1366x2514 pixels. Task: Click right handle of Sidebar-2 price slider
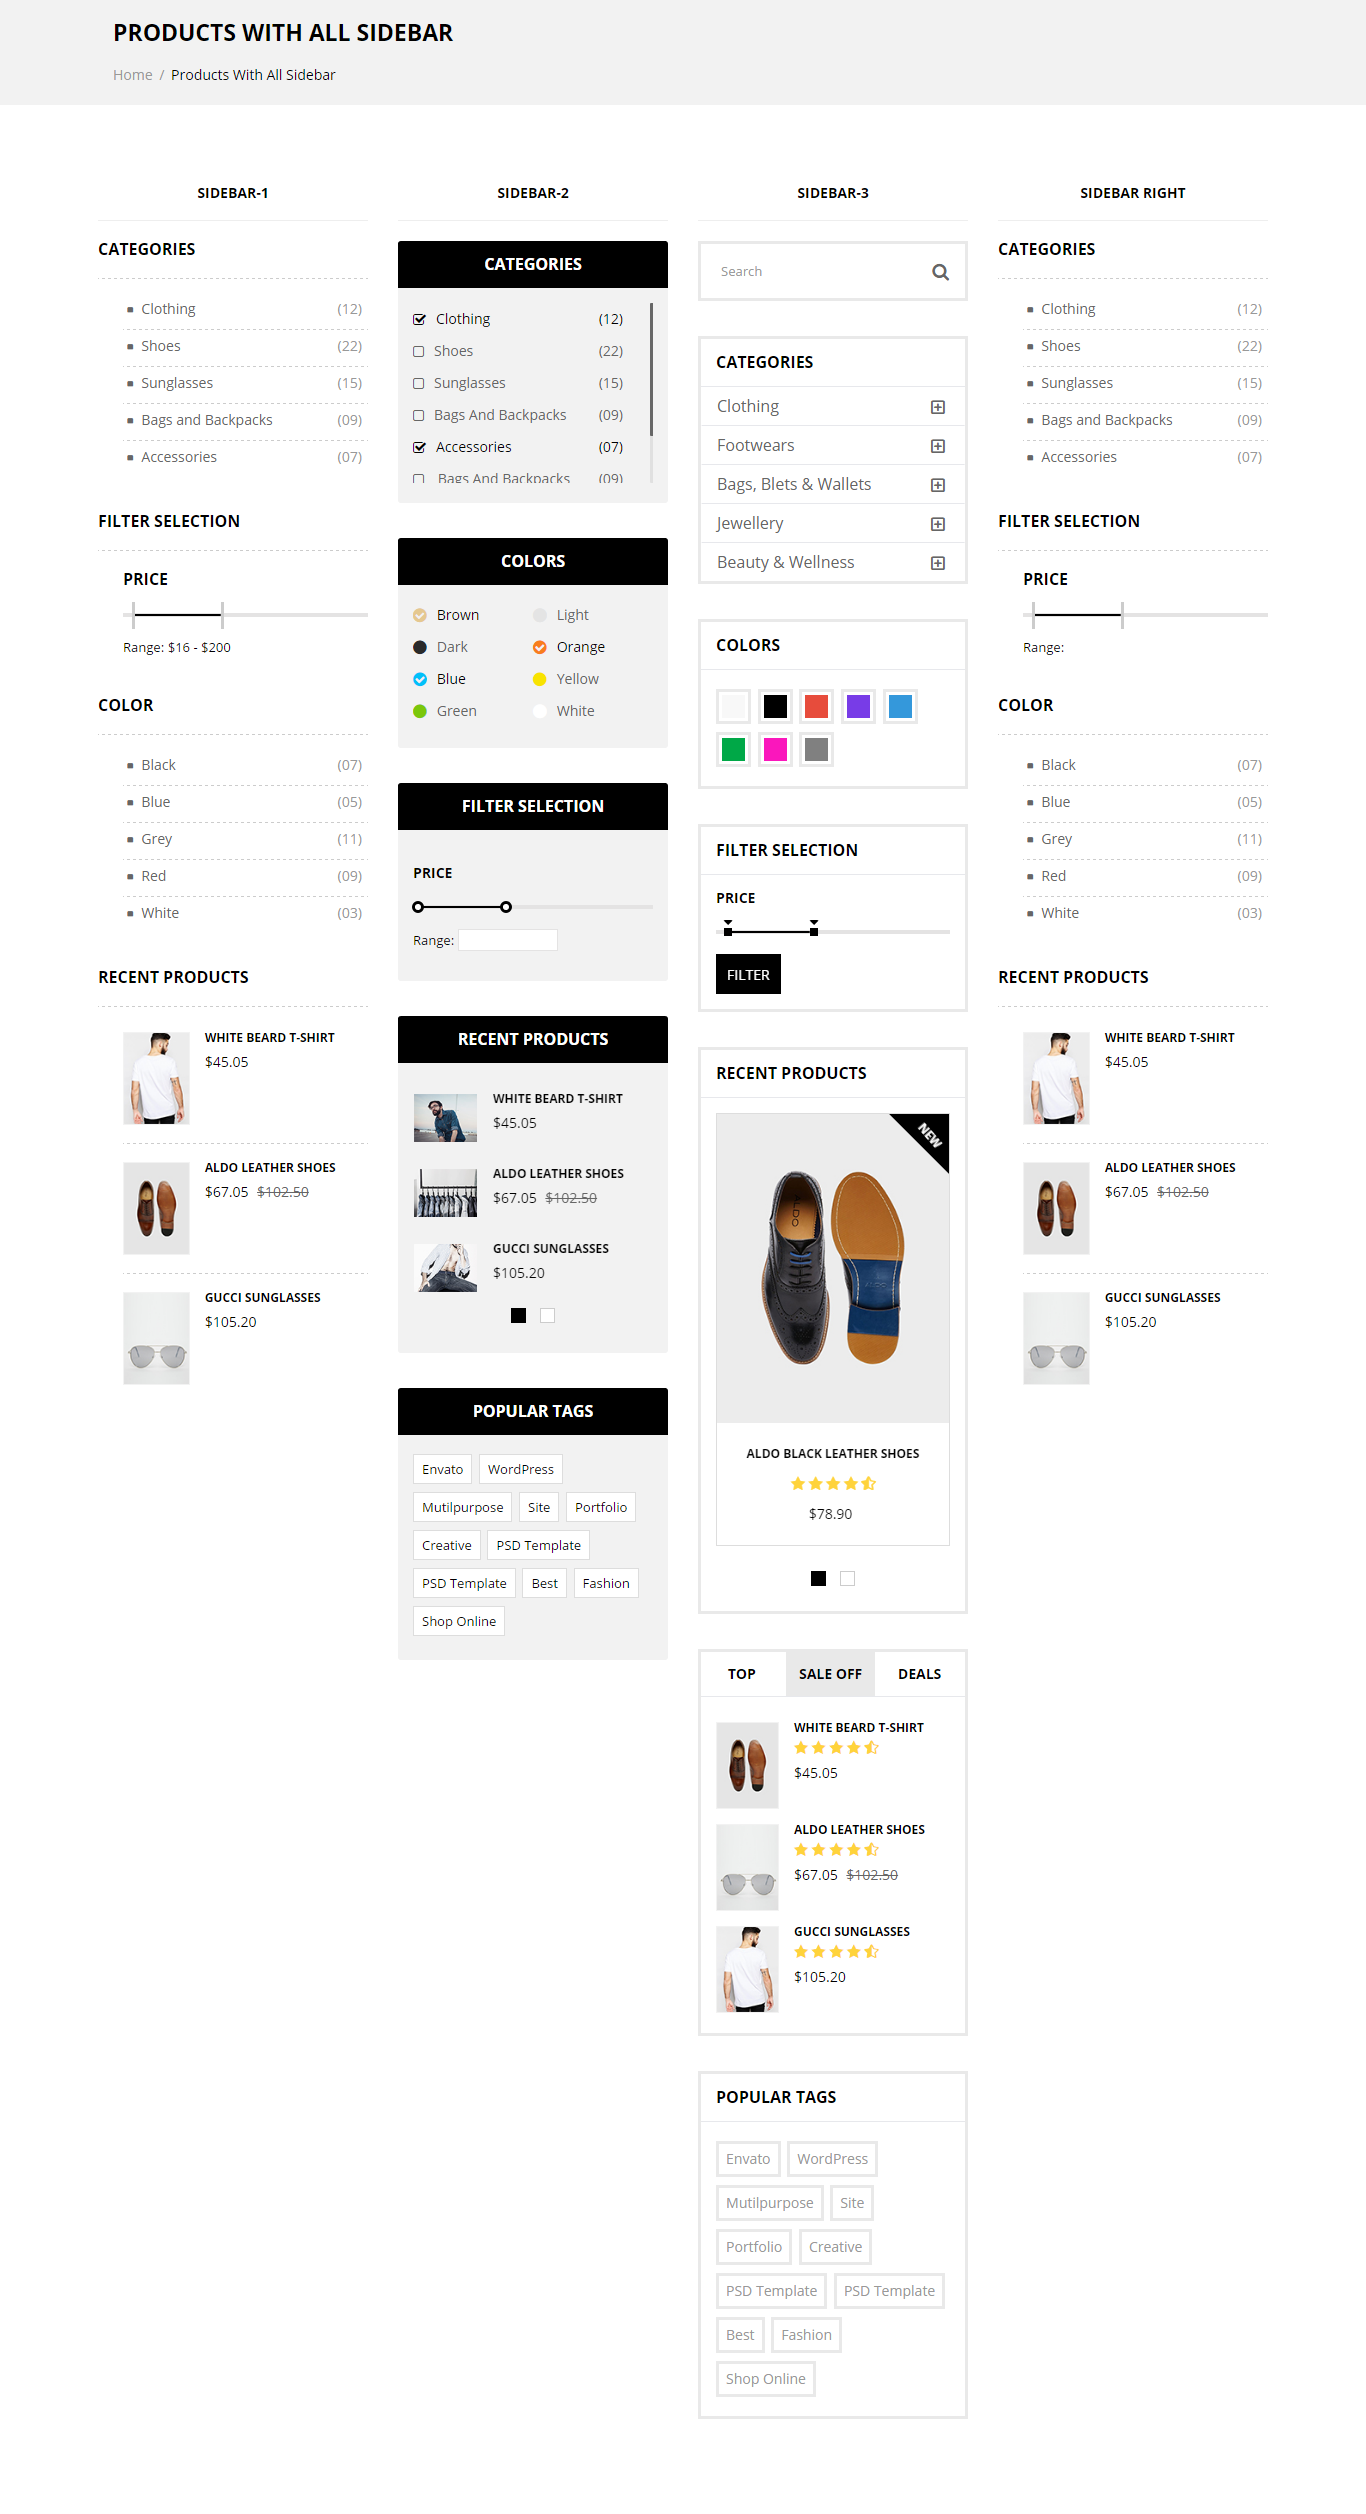click(x=506, y=907)
